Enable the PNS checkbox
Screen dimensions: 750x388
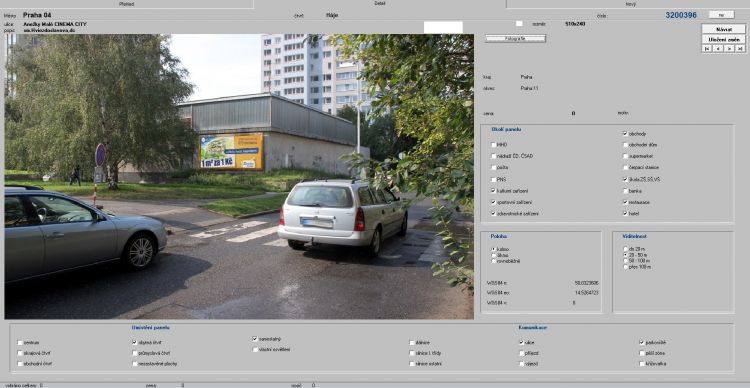(494, 179)
